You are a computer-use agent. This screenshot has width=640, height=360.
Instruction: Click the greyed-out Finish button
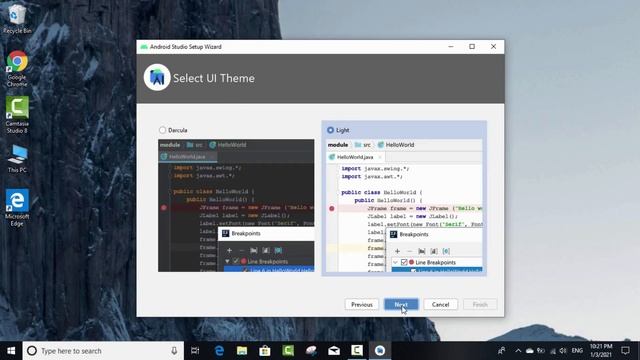point(480,304)
